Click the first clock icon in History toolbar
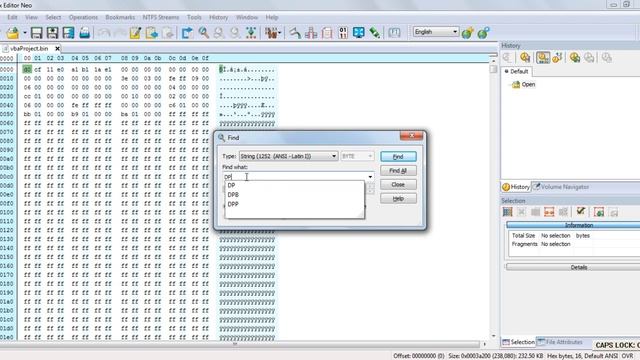 525,58
